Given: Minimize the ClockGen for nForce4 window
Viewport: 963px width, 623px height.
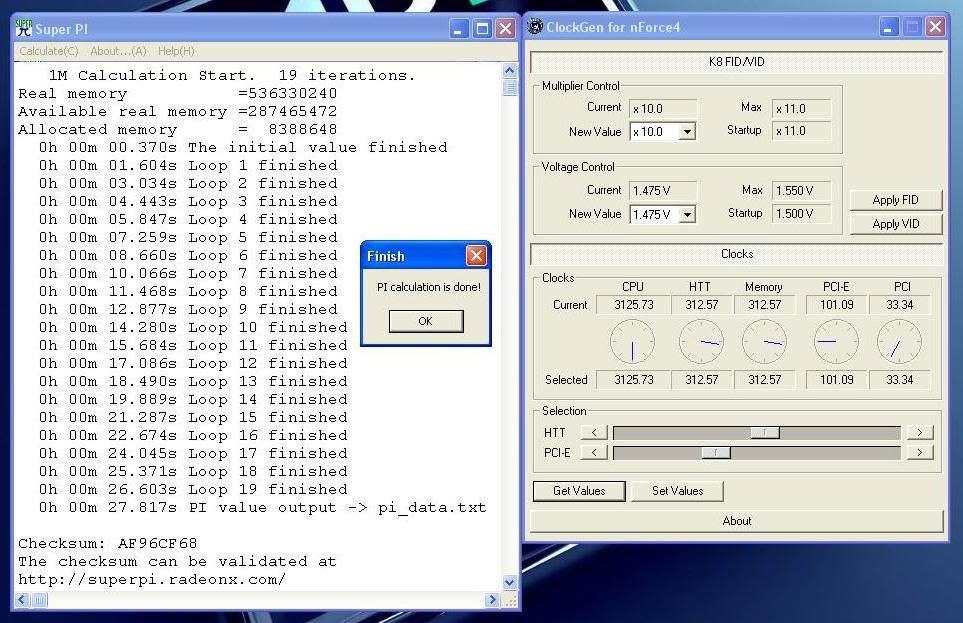Looking at the screenshot, I should (x=888, y=27).
